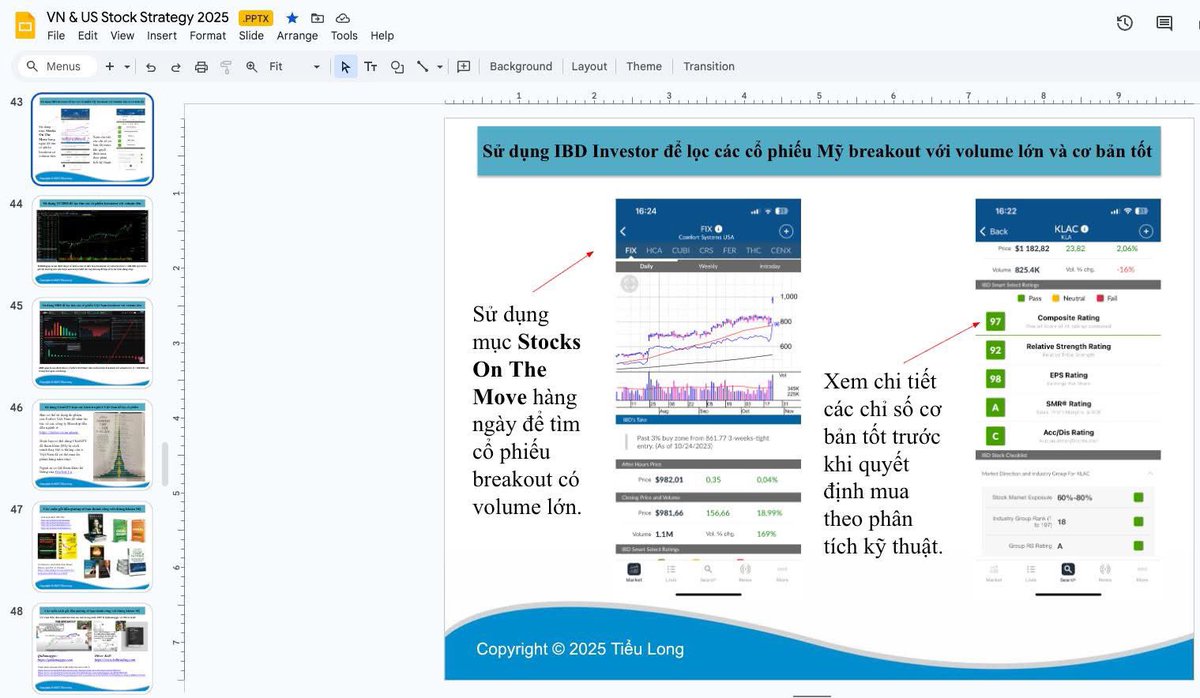This screenshot has width=1200, height=698.
Task: Open the Edit menu
Action: click(88, 36)
